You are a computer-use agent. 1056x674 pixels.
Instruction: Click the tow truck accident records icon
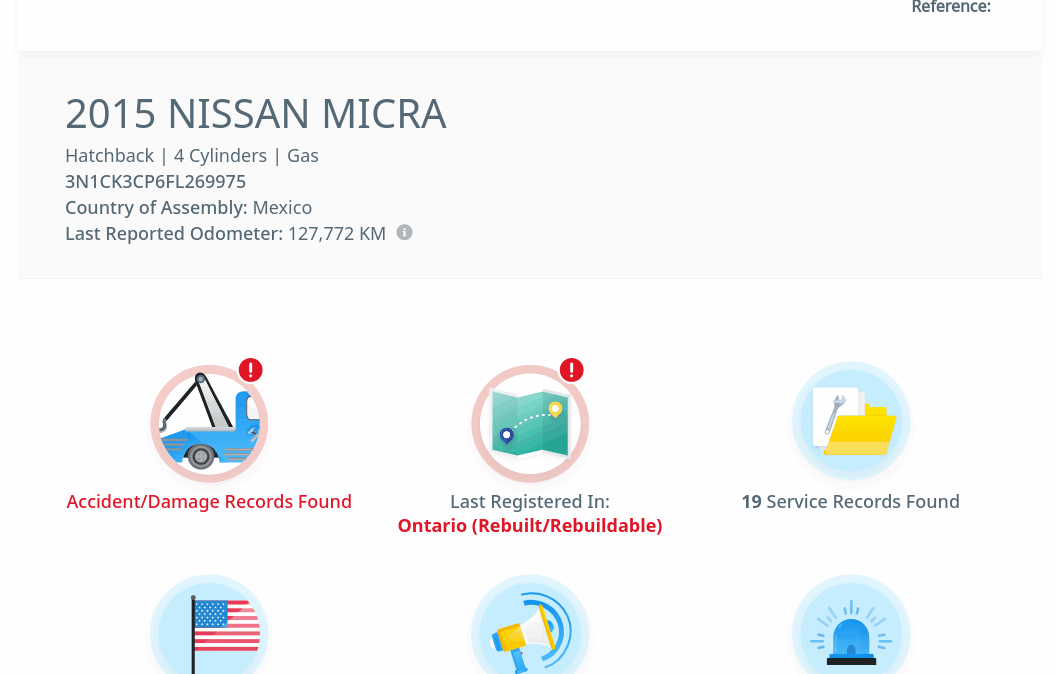[209, 424]
